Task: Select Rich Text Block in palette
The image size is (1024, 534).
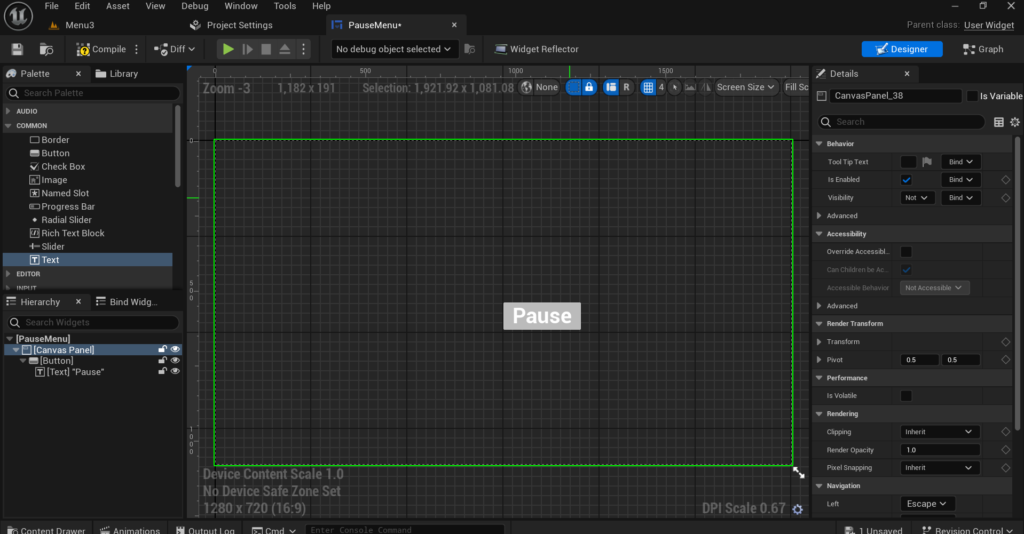Action: point(67,233)
